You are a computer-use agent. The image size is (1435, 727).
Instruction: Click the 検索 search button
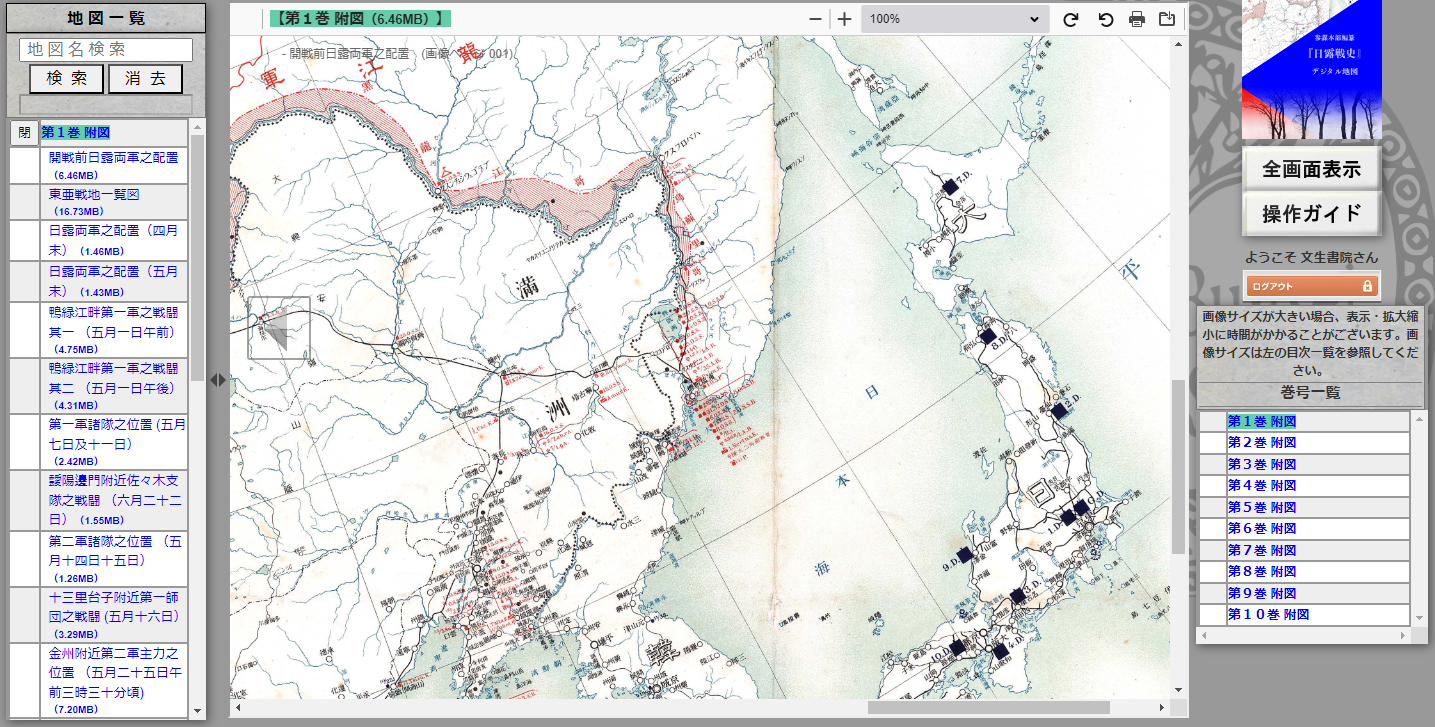pos(66,79)
